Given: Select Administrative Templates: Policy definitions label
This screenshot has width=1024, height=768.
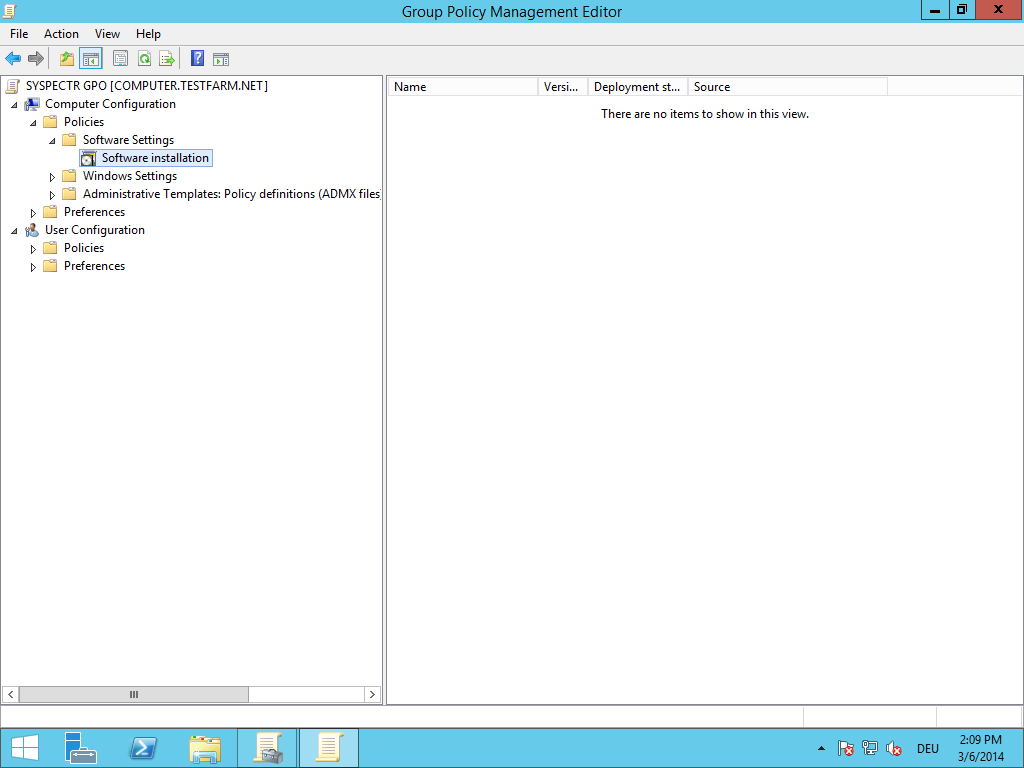Looking at the screenshot, I should tap(231, 194).
